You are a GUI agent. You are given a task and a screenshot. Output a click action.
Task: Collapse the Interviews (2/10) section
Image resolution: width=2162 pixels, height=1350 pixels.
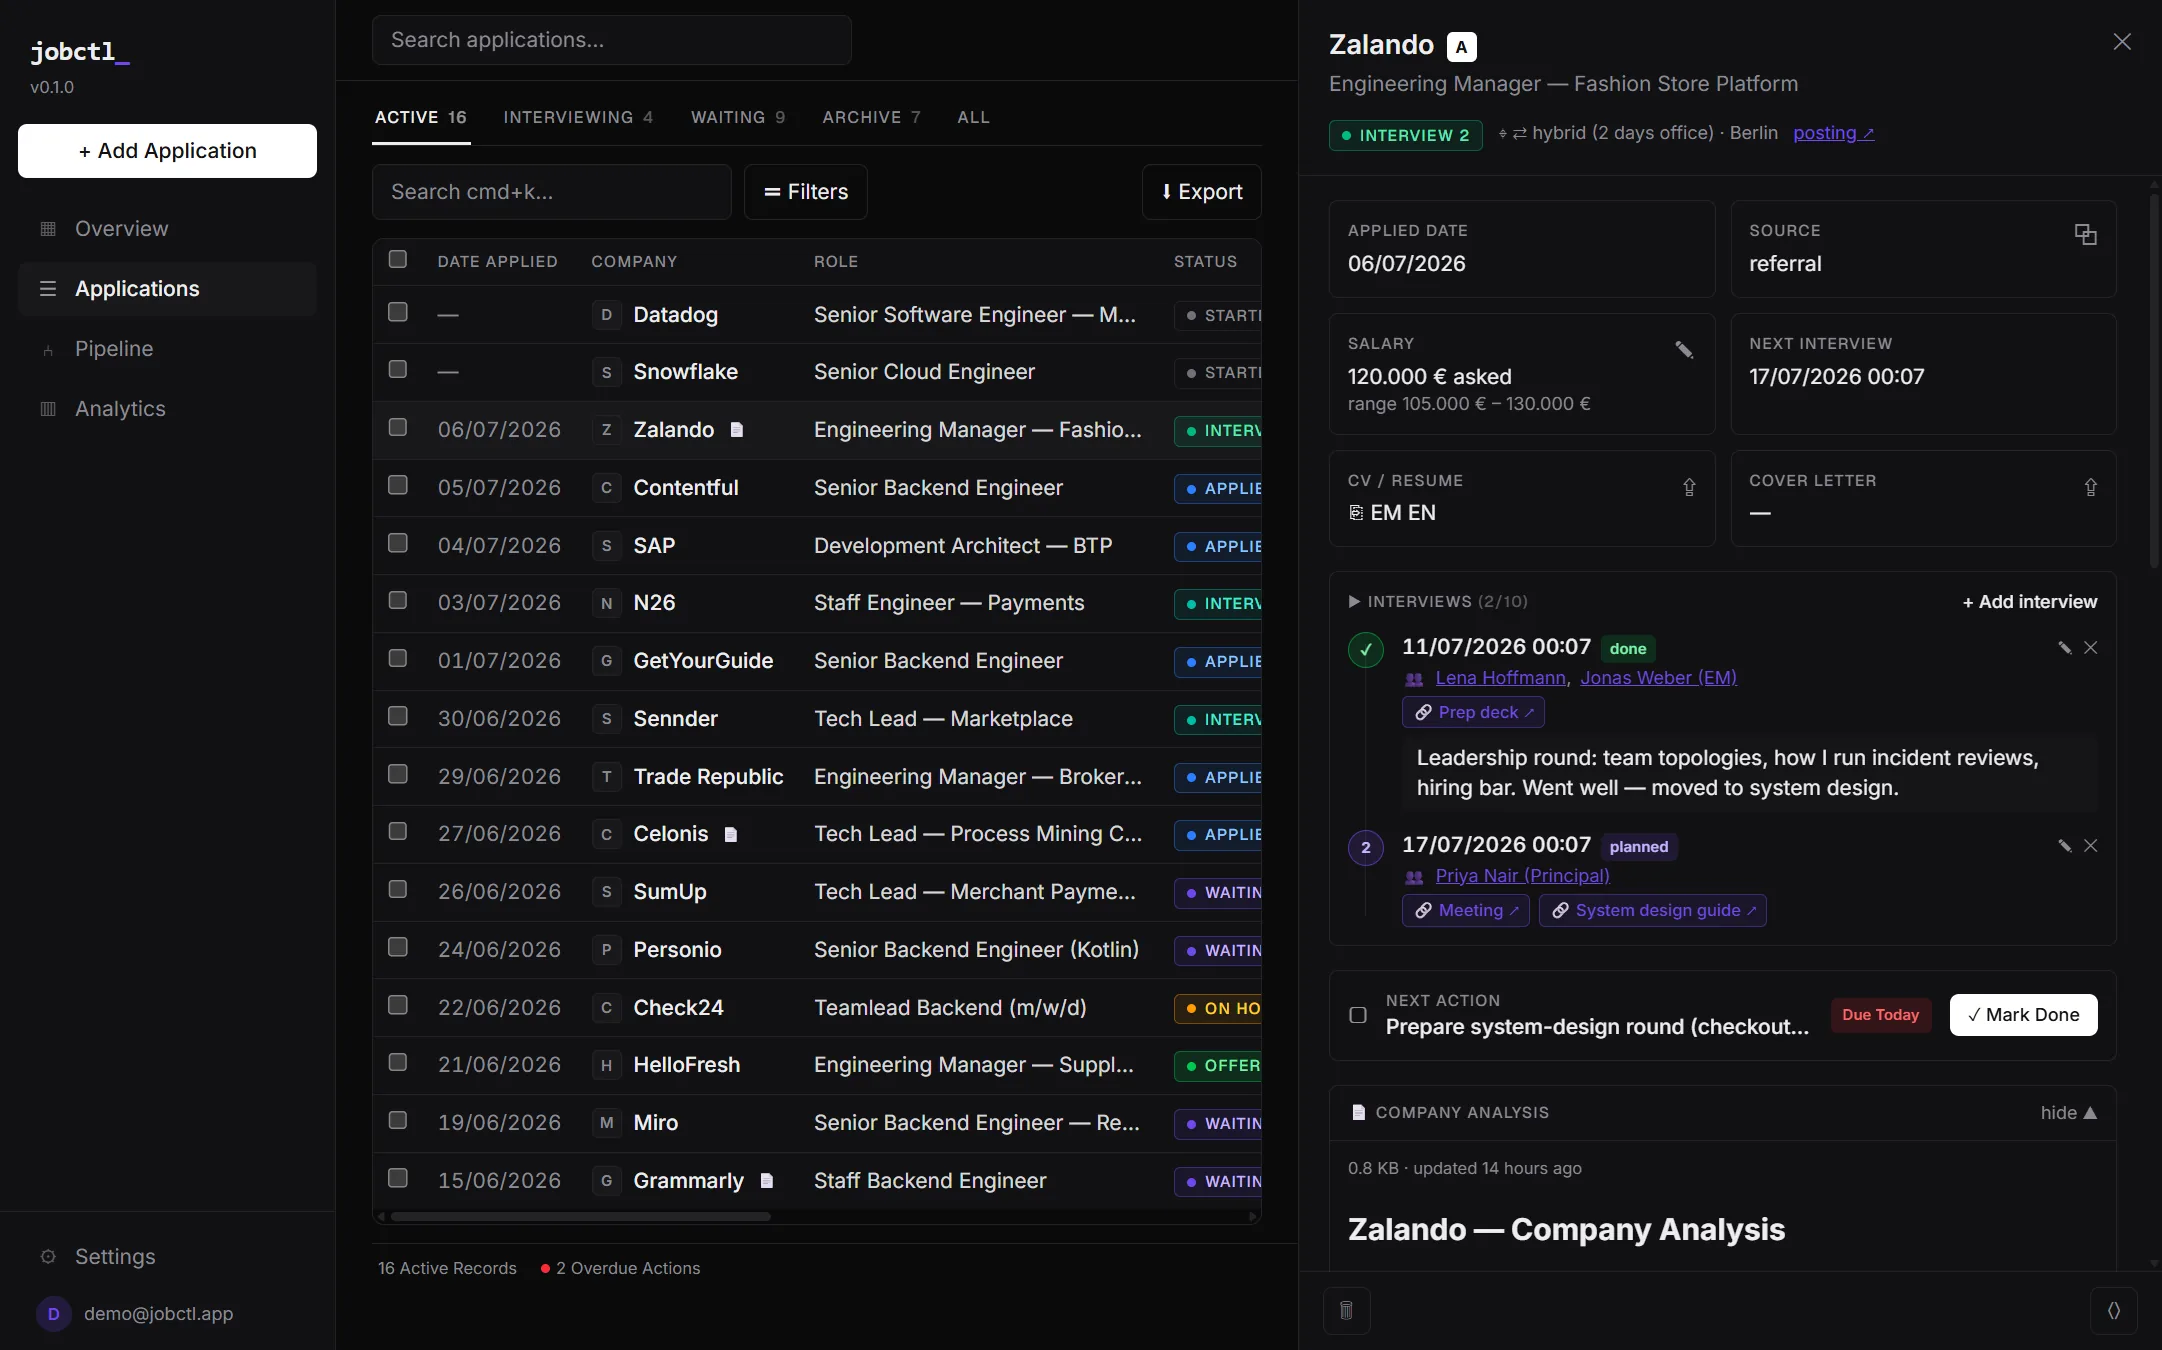pyautogui.click(x=1438, y=602)
